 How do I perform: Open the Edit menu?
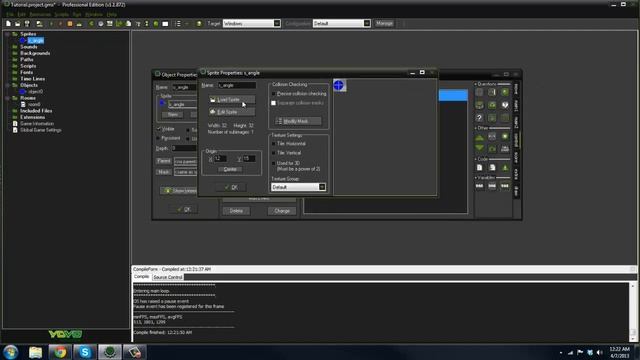pos(21,14)
